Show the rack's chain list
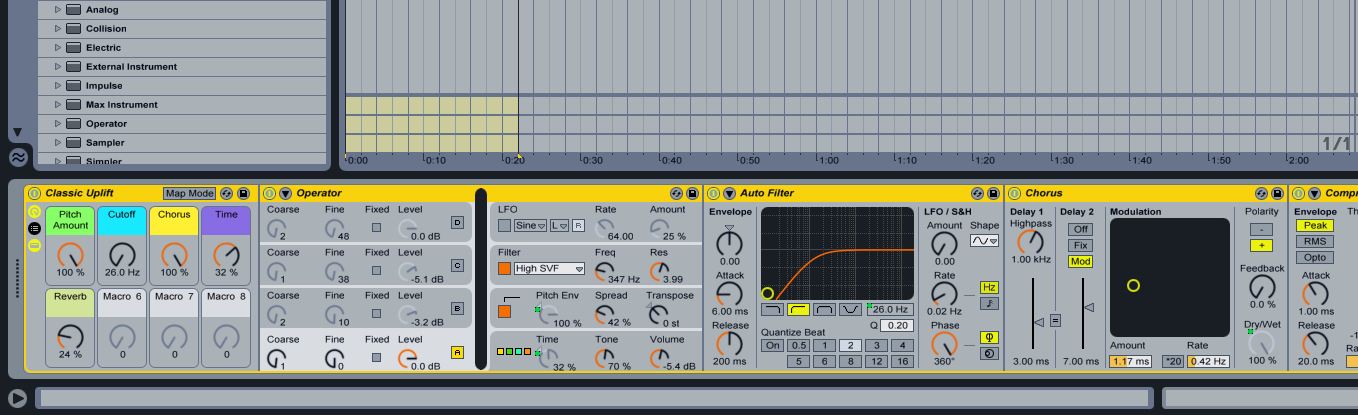This screenshot has width=1358, height=415. pyautogui.click(x=34, y=228)
